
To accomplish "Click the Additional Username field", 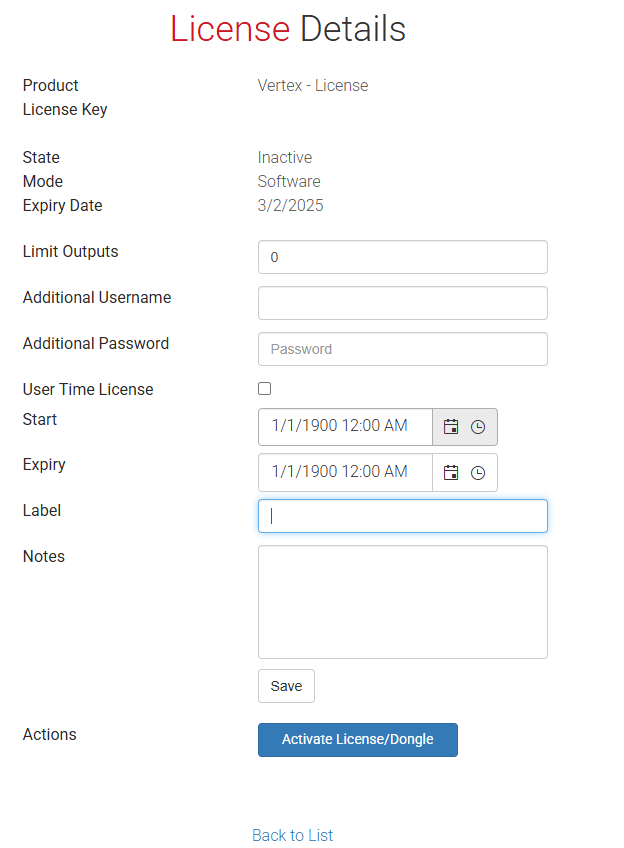I will (x=402, y=303).
